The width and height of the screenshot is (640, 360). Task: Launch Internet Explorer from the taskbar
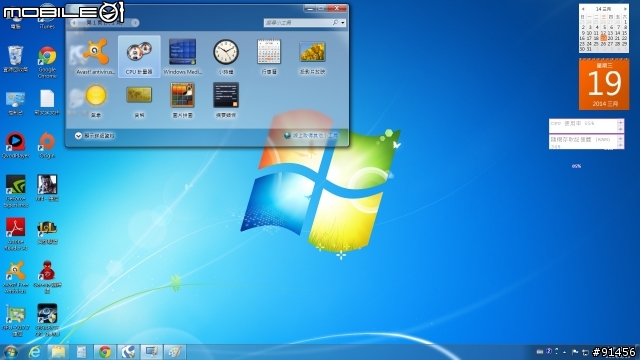tap(35, 352)
